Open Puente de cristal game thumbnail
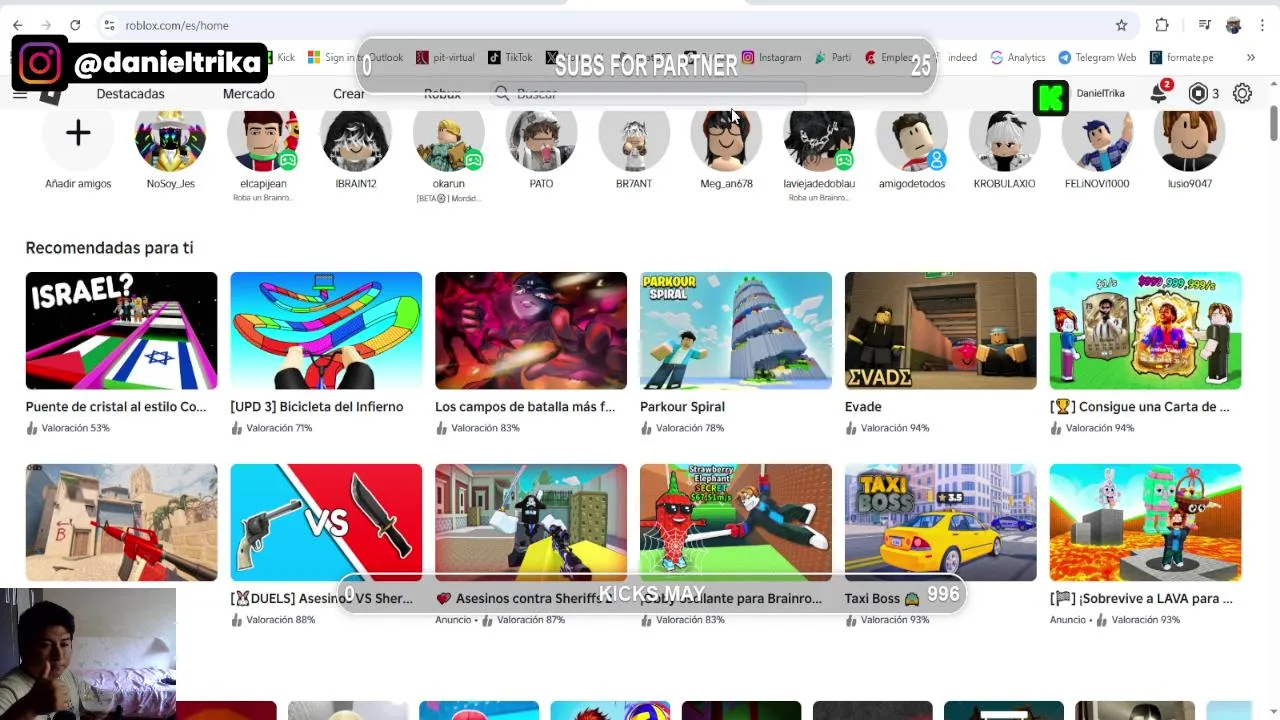This screenshot has height=720, width=1280. (121, 330)
